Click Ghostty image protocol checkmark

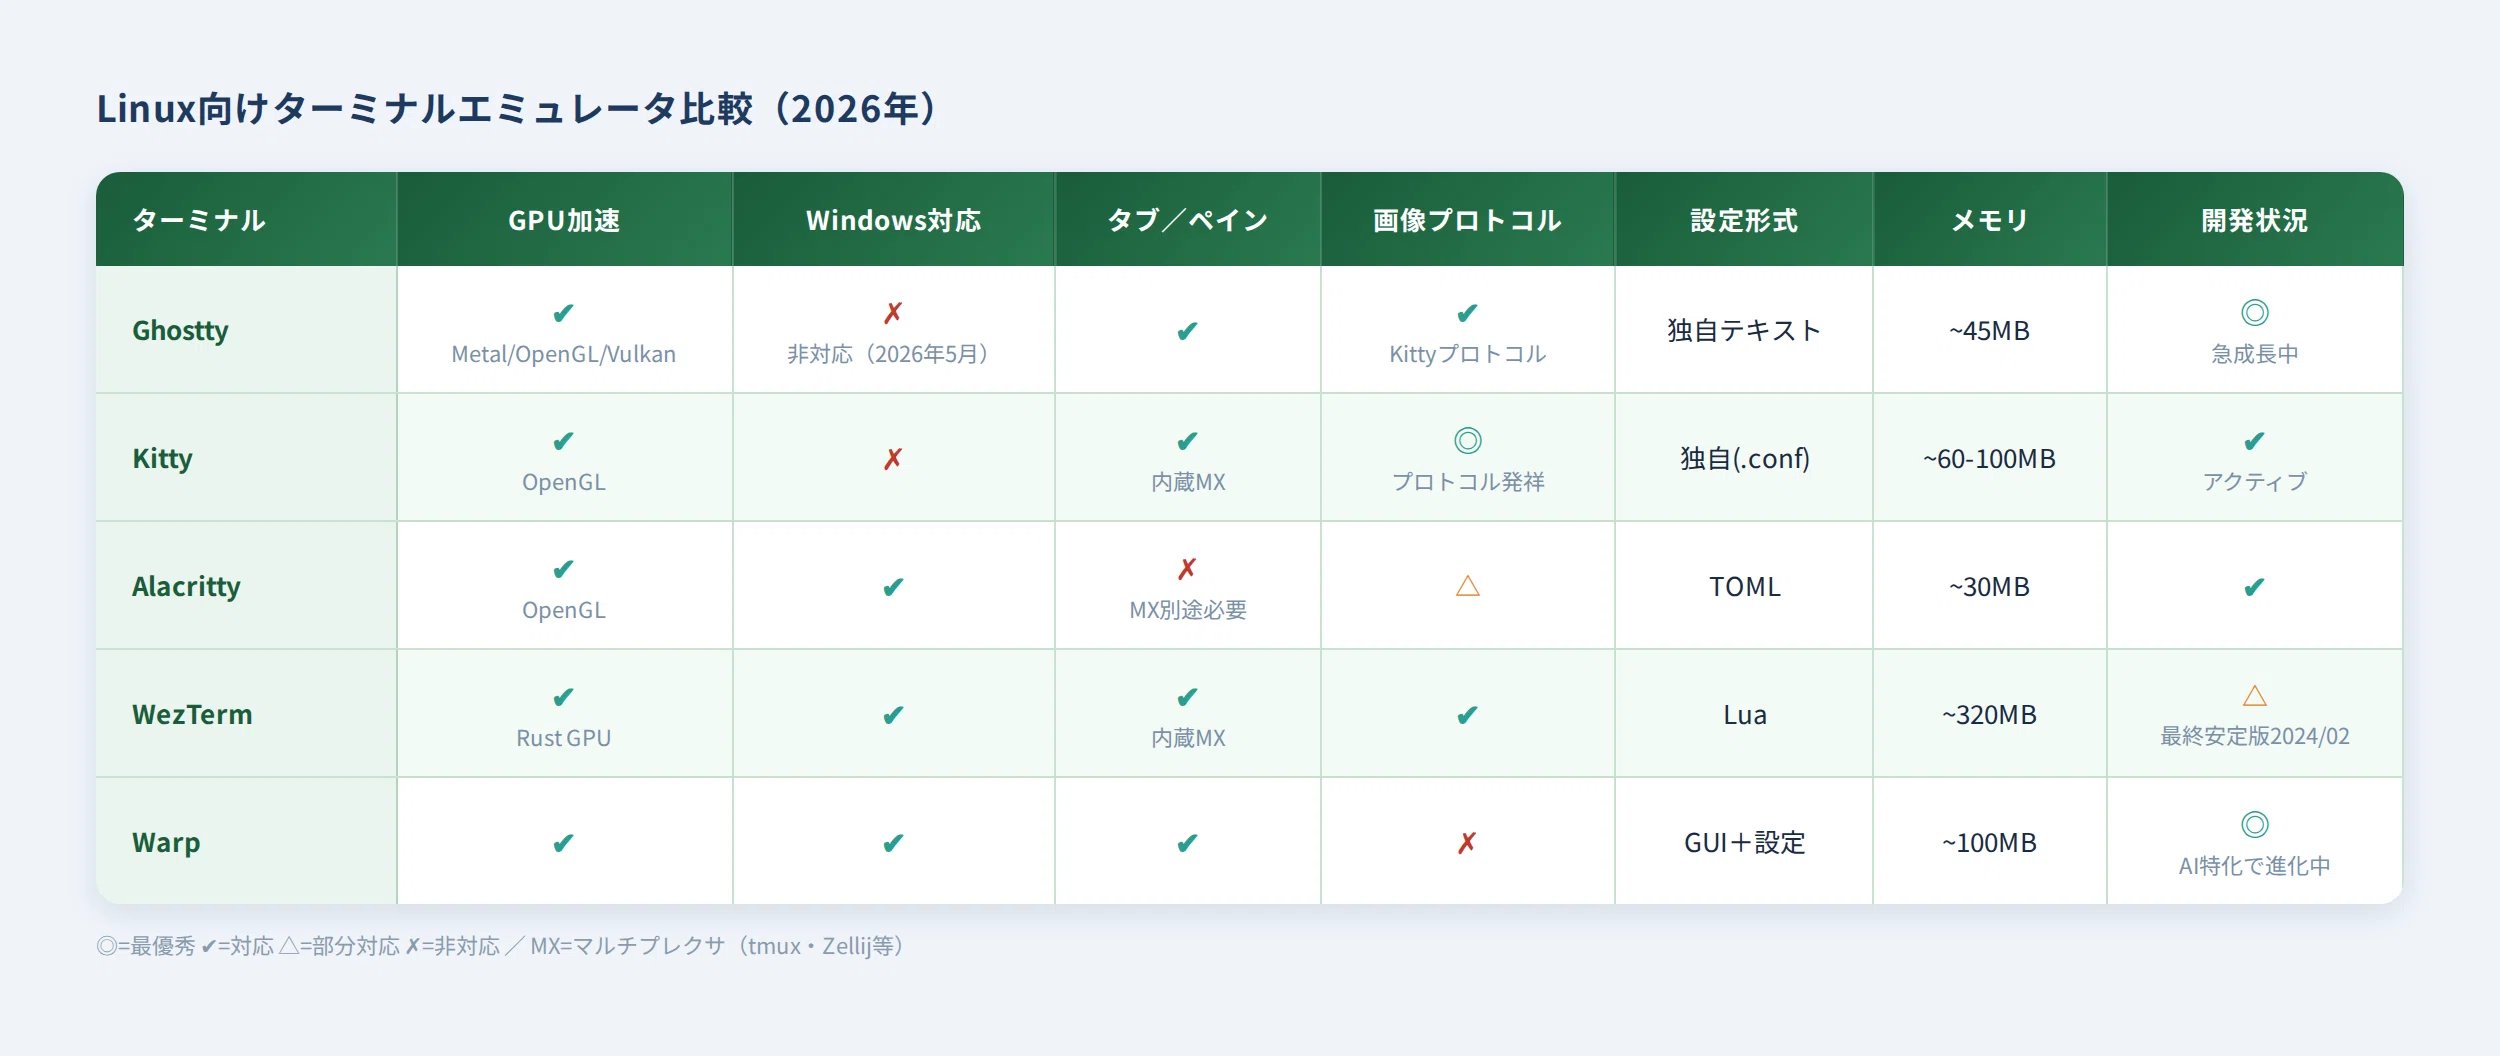[x=1467, y=313]
